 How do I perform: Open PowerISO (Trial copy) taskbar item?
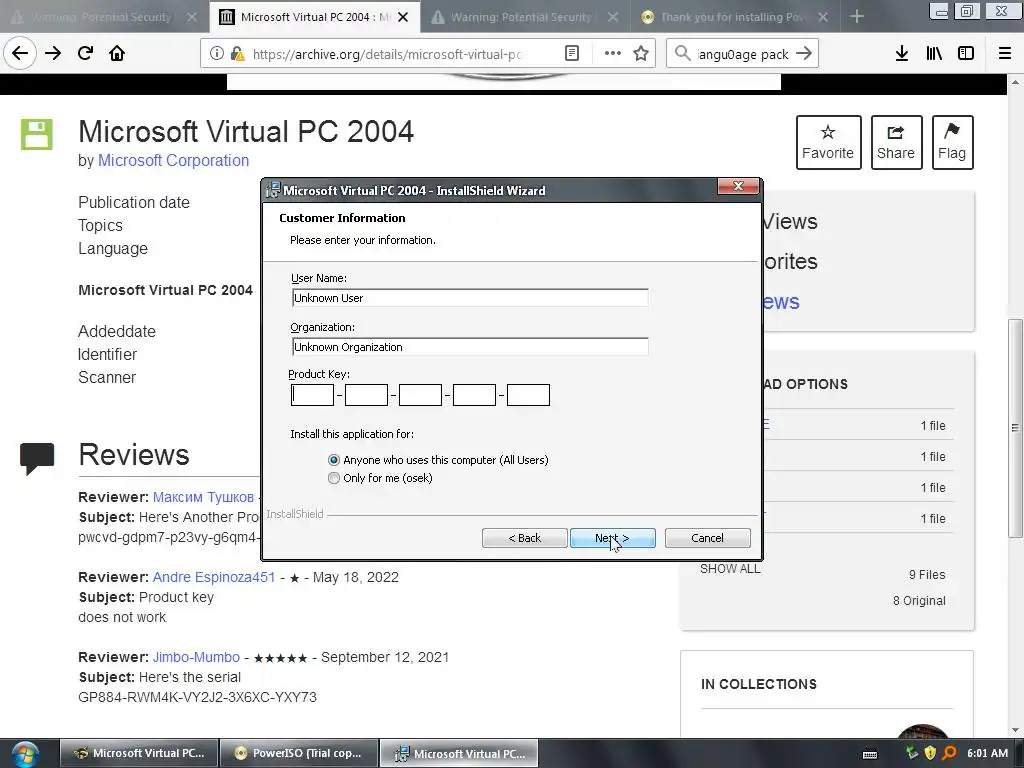[299, 754]
